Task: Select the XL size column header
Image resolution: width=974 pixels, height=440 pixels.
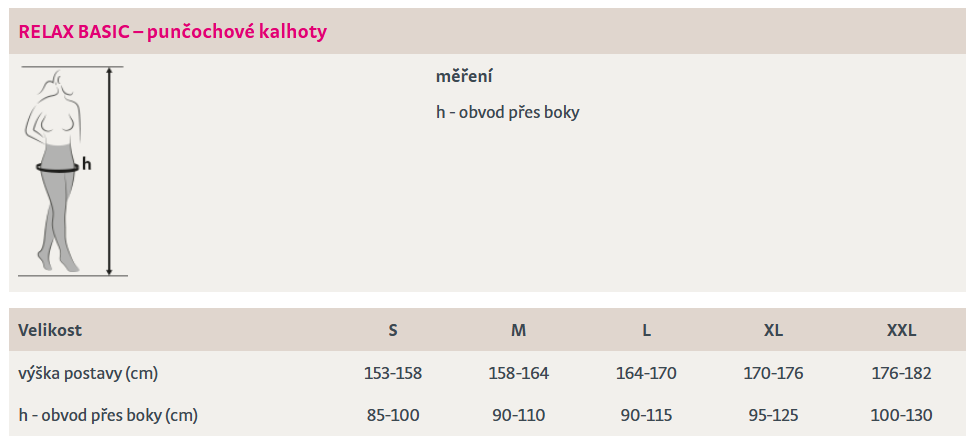Action: [x=773, y=330]
